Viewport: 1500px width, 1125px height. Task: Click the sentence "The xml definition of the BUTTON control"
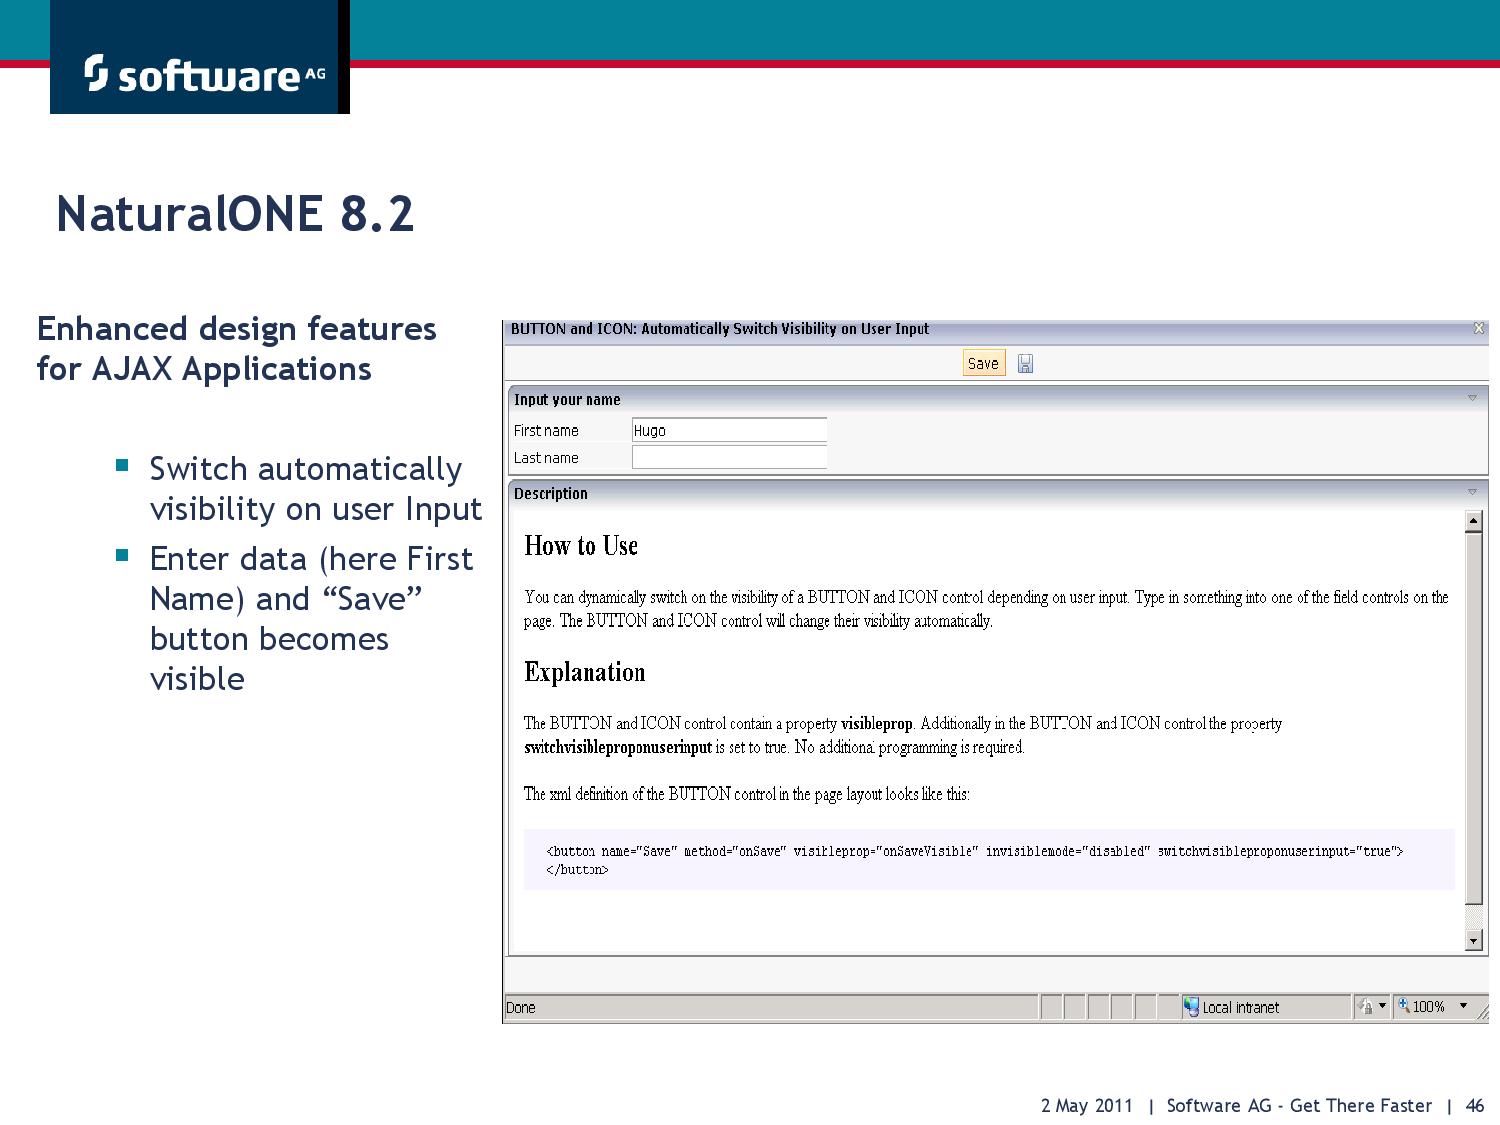point(747,794)
